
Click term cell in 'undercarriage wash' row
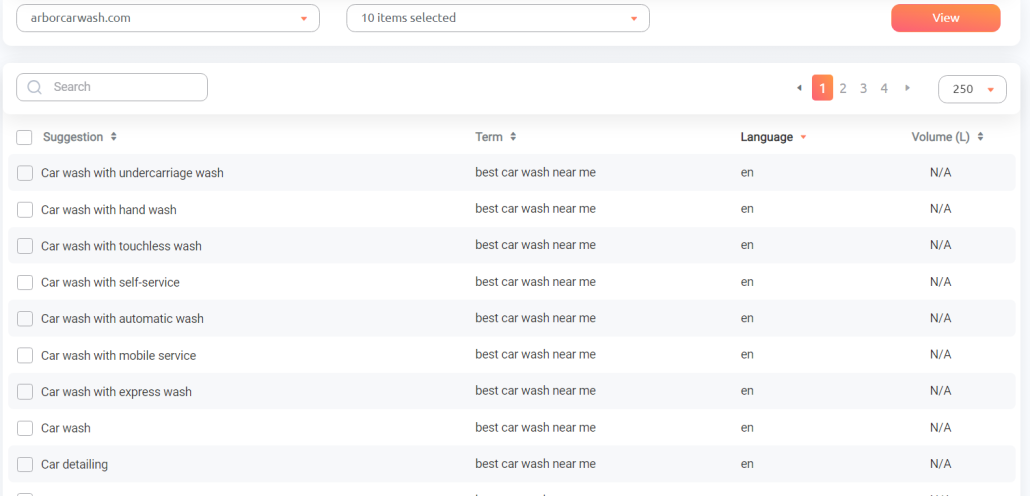(x=535, y=172)
